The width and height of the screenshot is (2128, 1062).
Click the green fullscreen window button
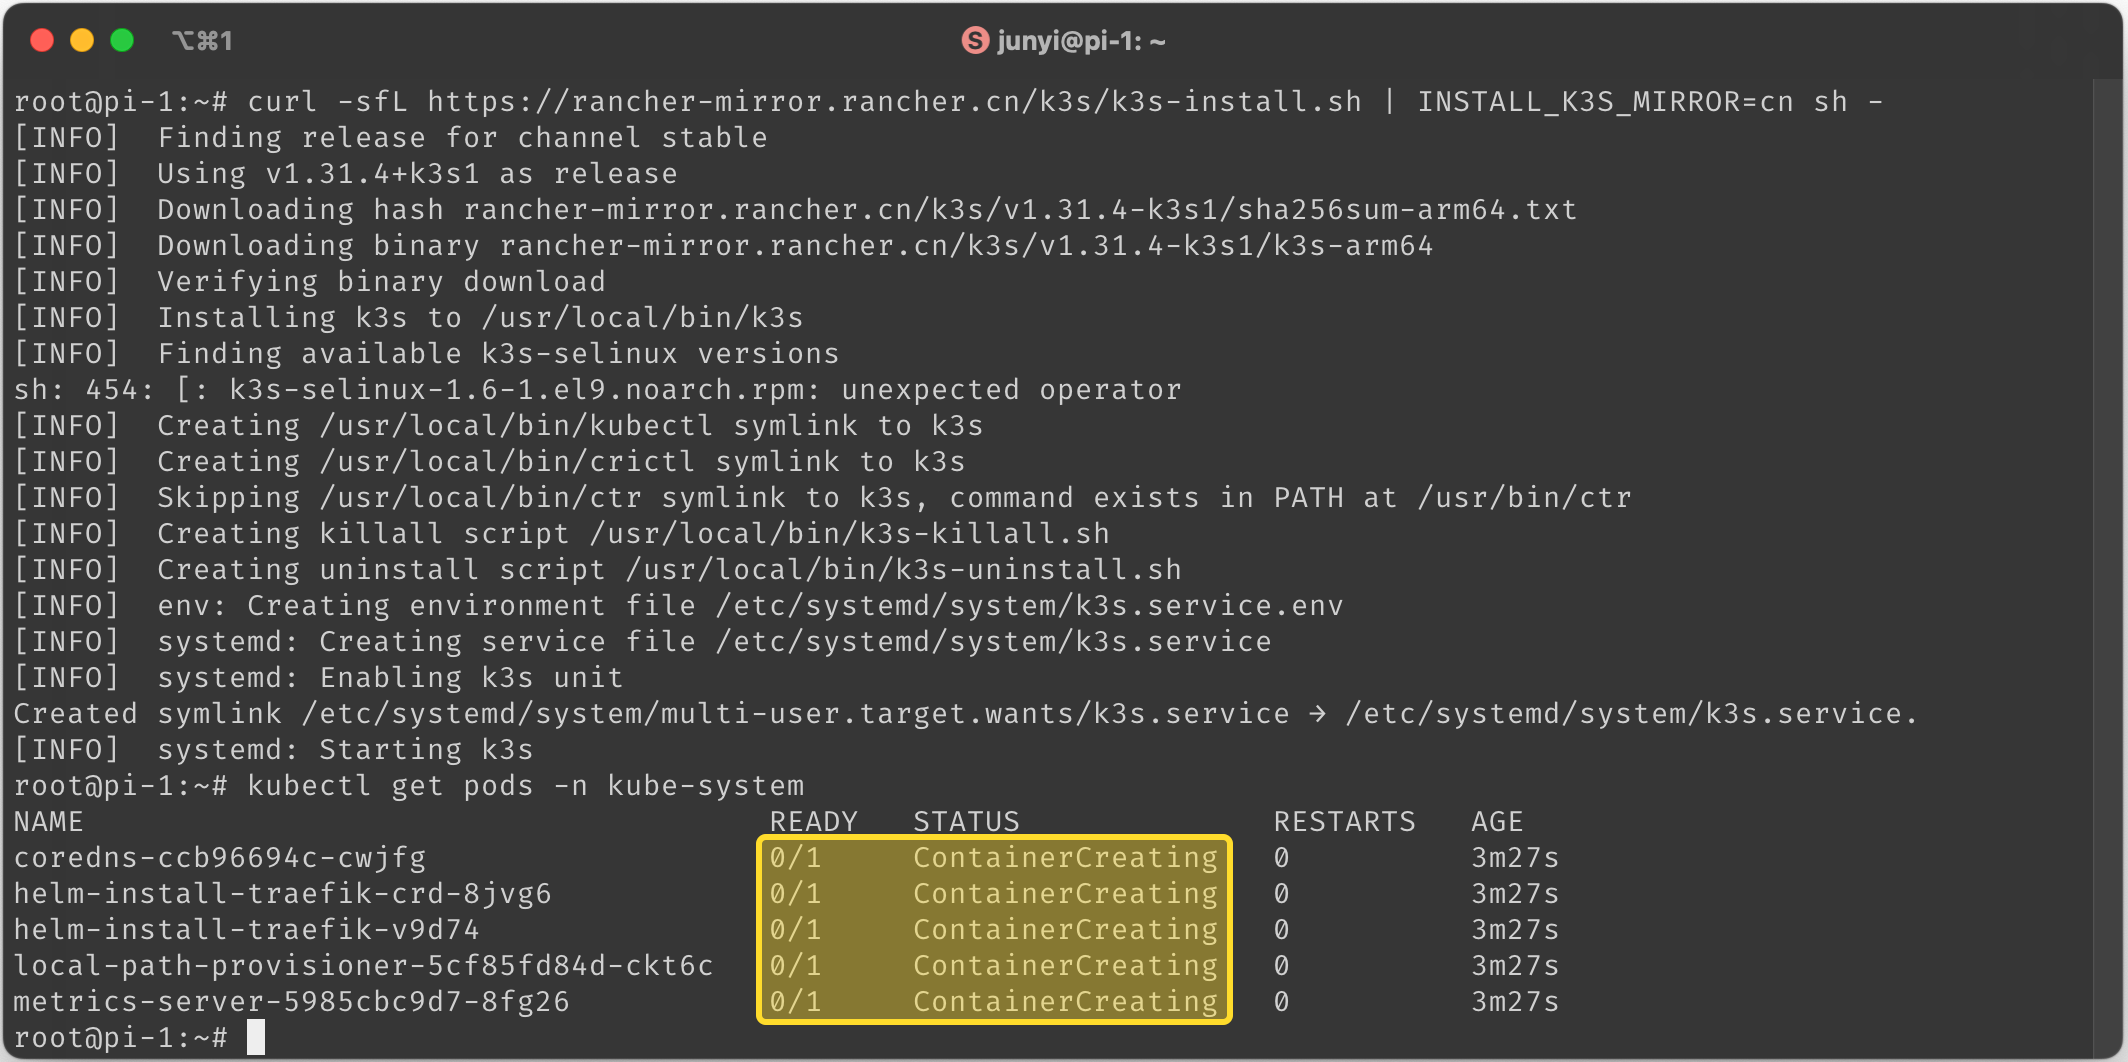coord(122,40)
